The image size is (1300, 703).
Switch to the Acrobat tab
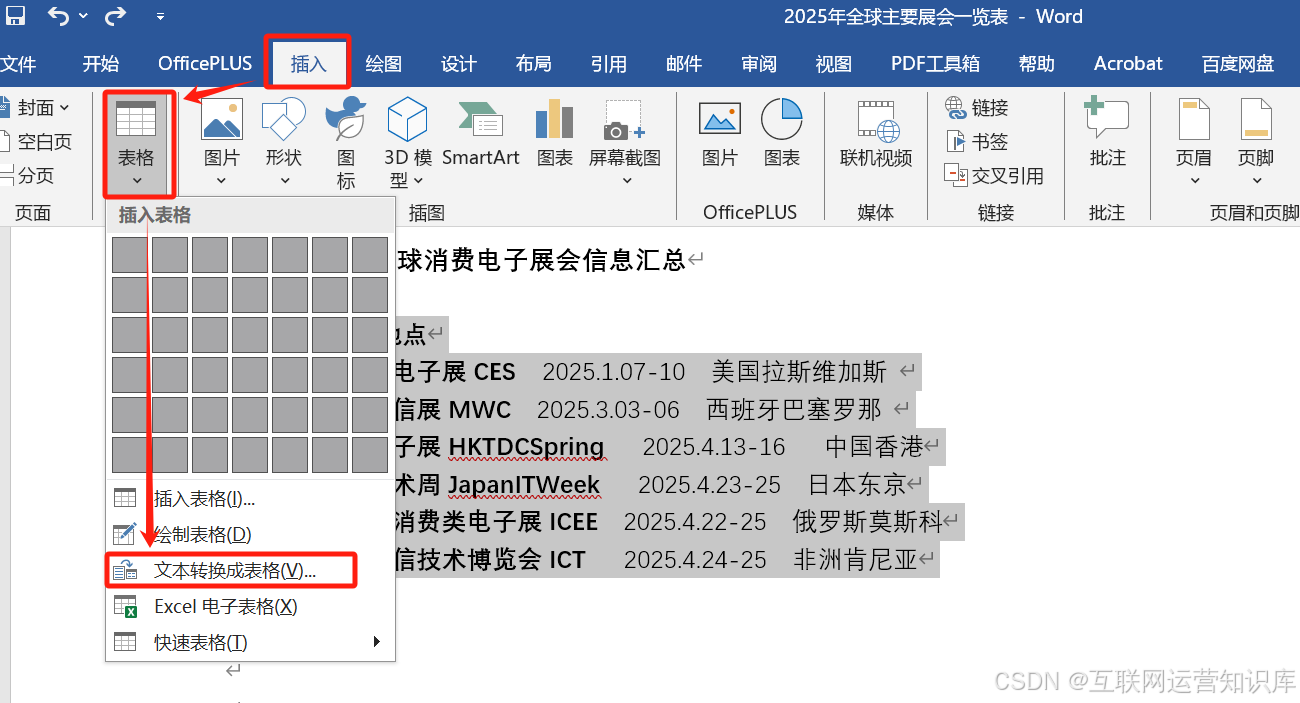1128,64
